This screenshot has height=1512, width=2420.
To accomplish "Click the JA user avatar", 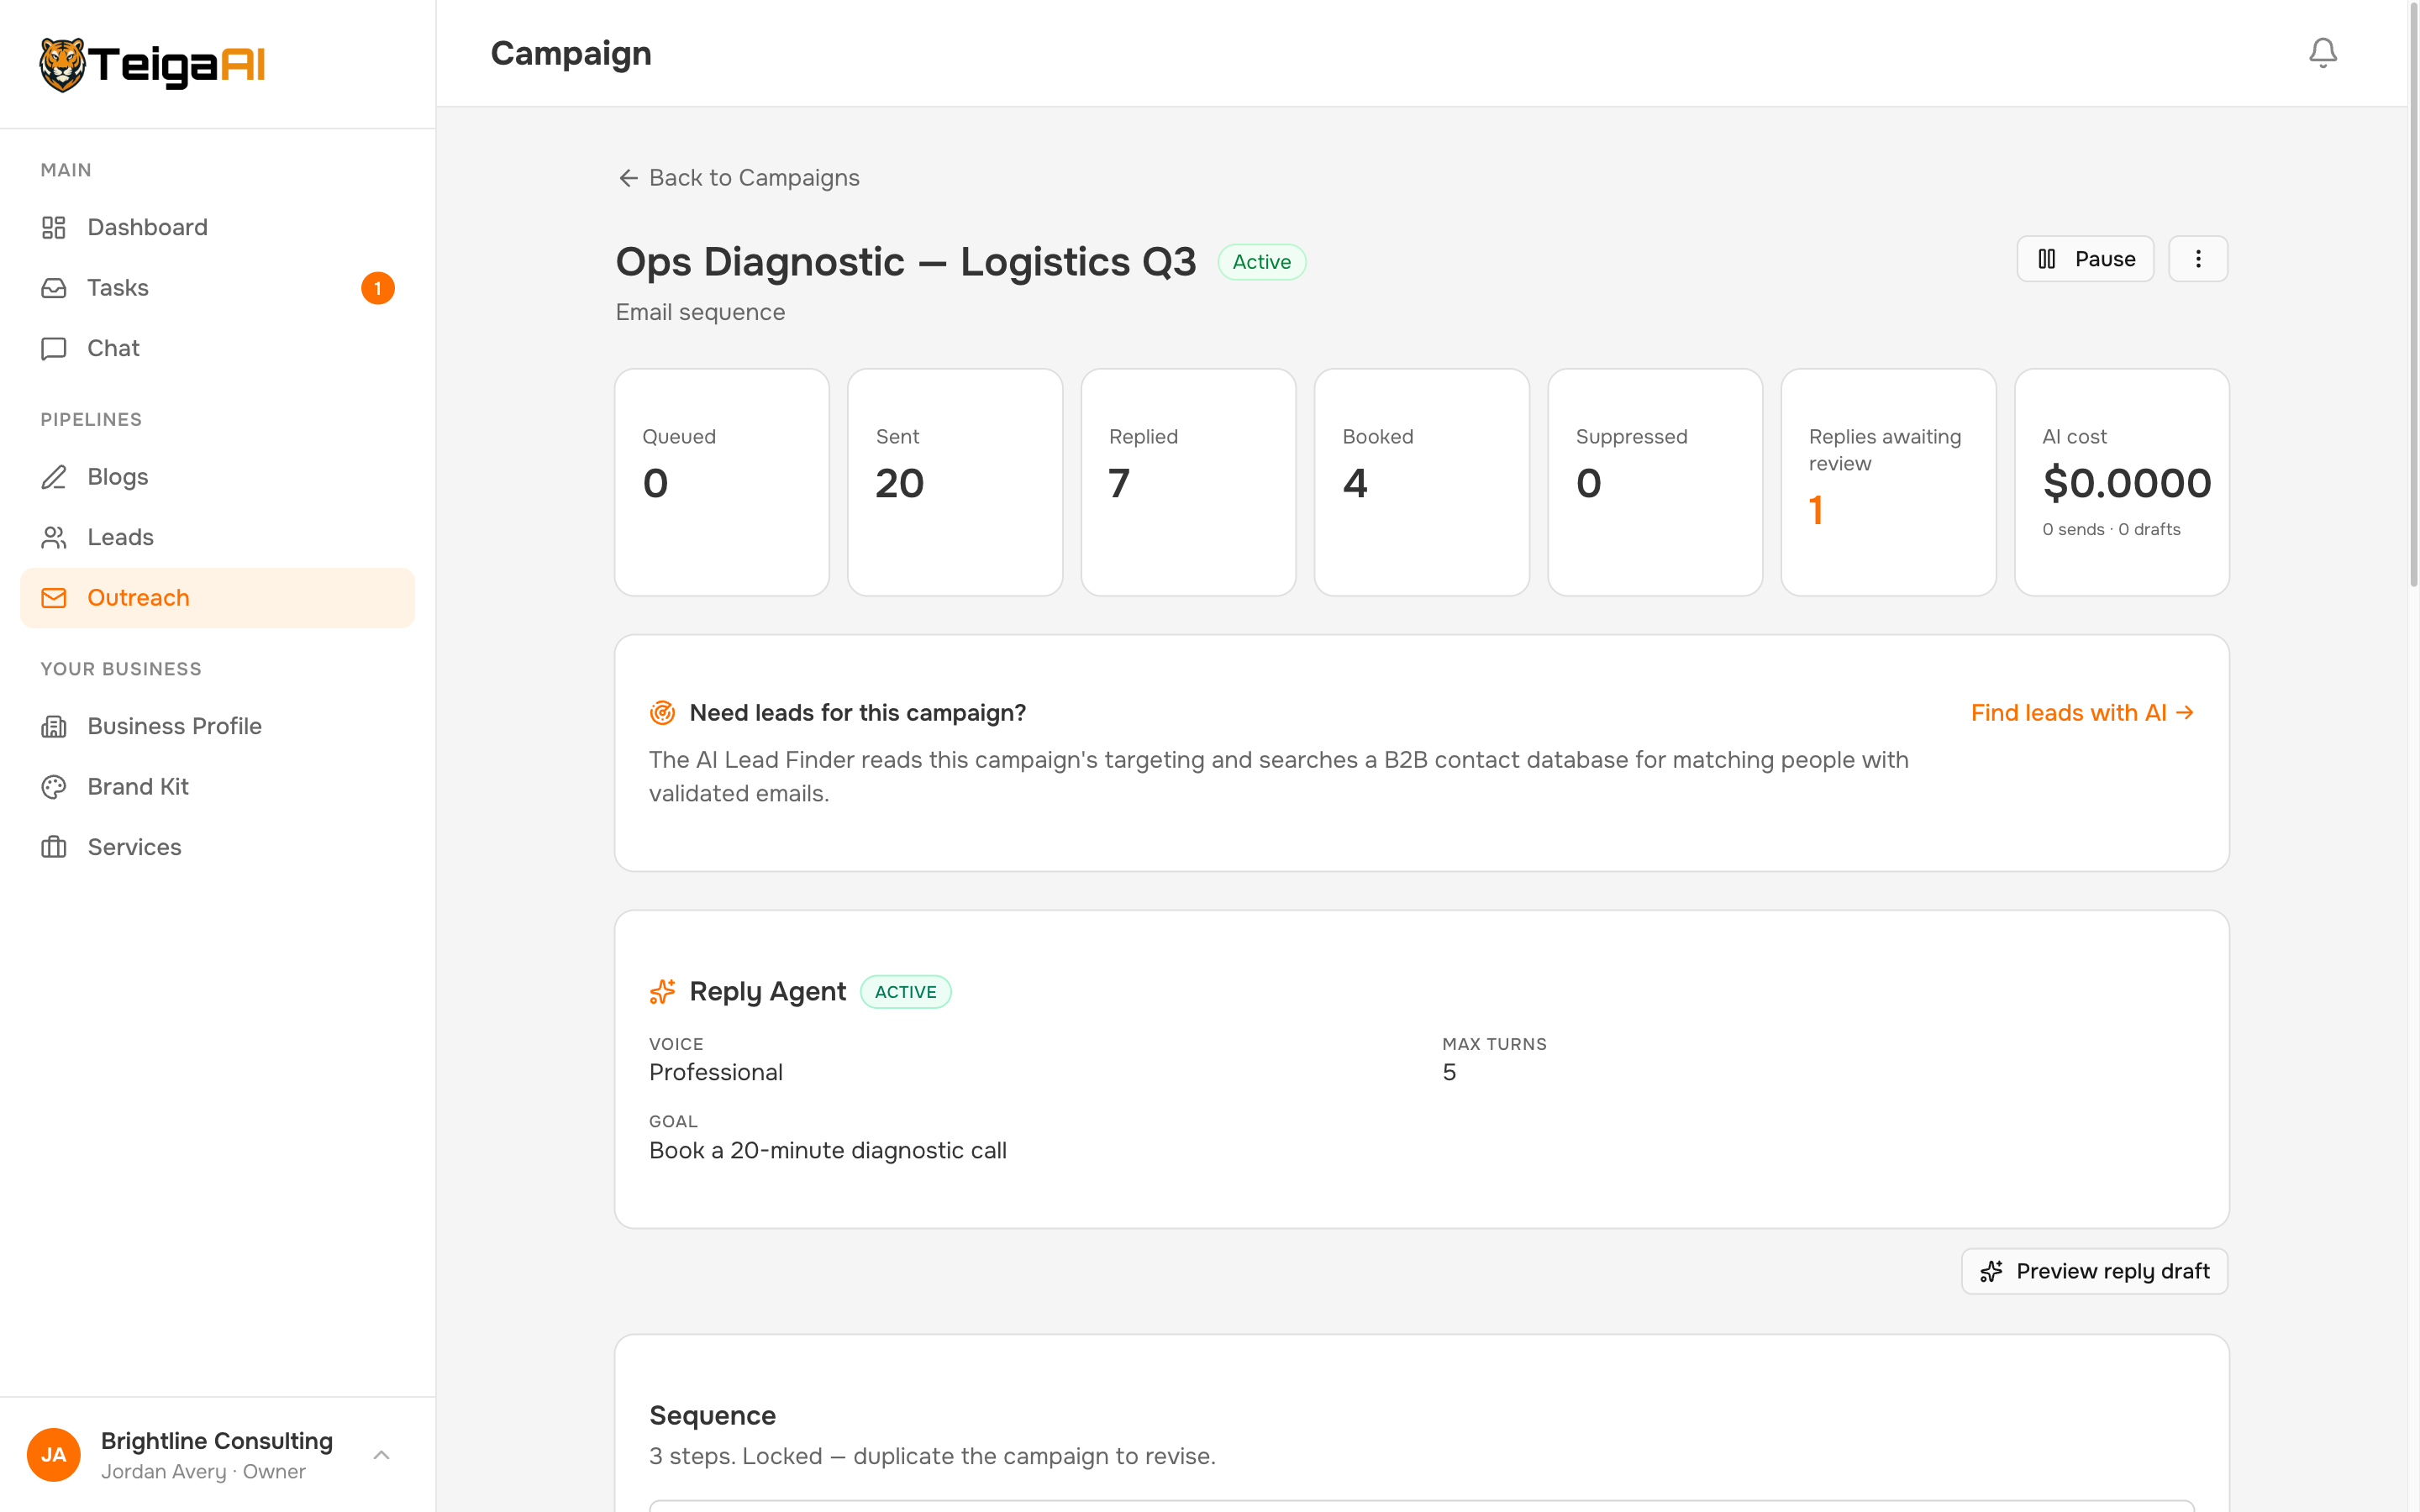I will 54,1454.
